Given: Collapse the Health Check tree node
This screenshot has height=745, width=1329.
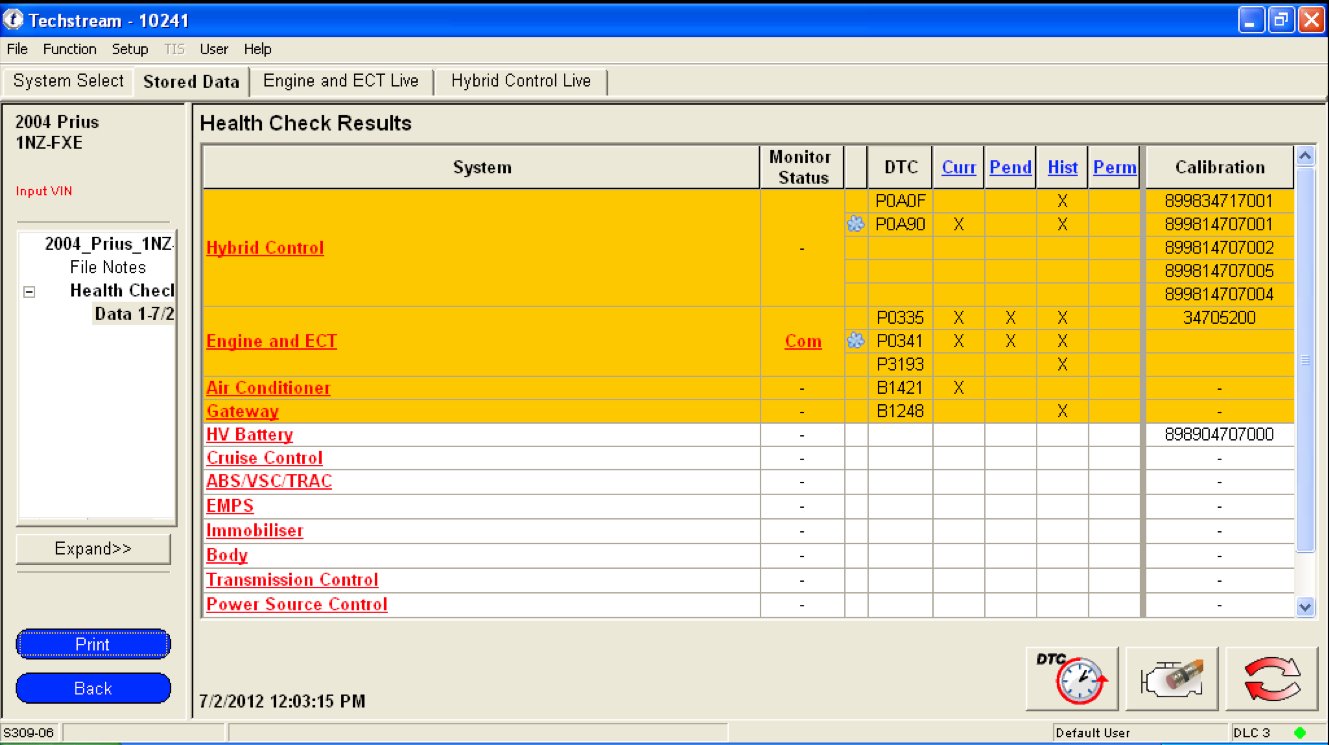Looking at the screenshot, I should coord(29,292).
